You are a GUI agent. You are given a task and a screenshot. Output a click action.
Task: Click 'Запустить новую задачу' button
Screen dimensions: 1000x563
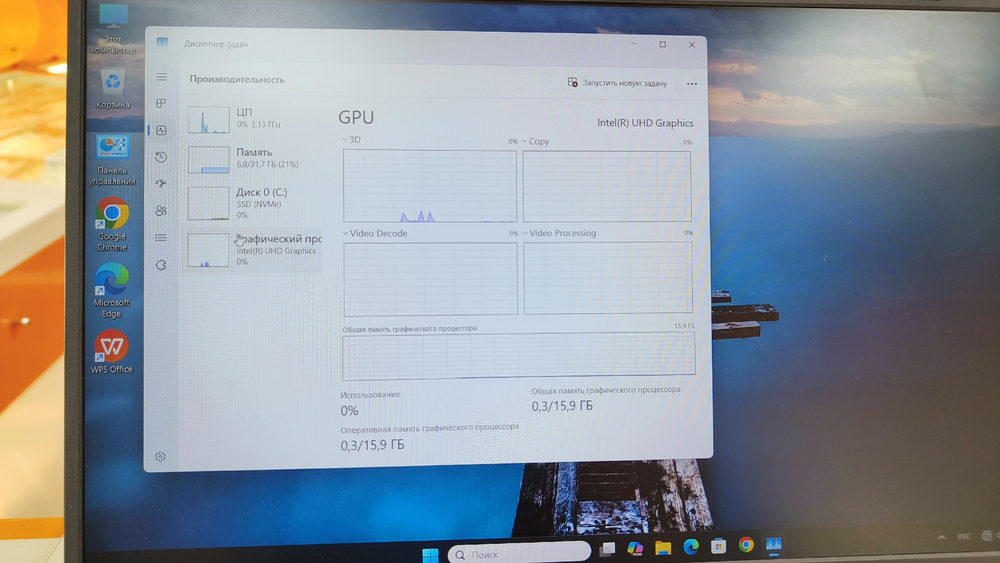(x=617, y=83)
